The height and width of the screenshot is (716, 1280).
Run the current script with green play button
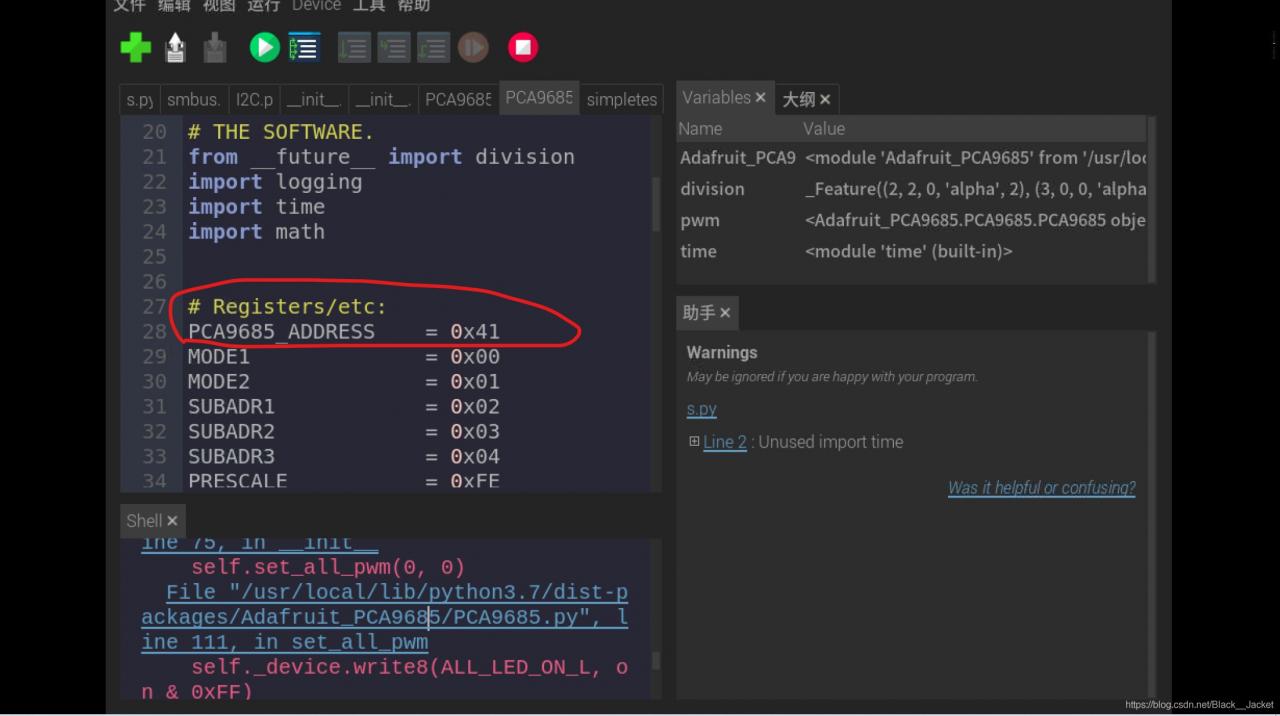pos(264,47)
